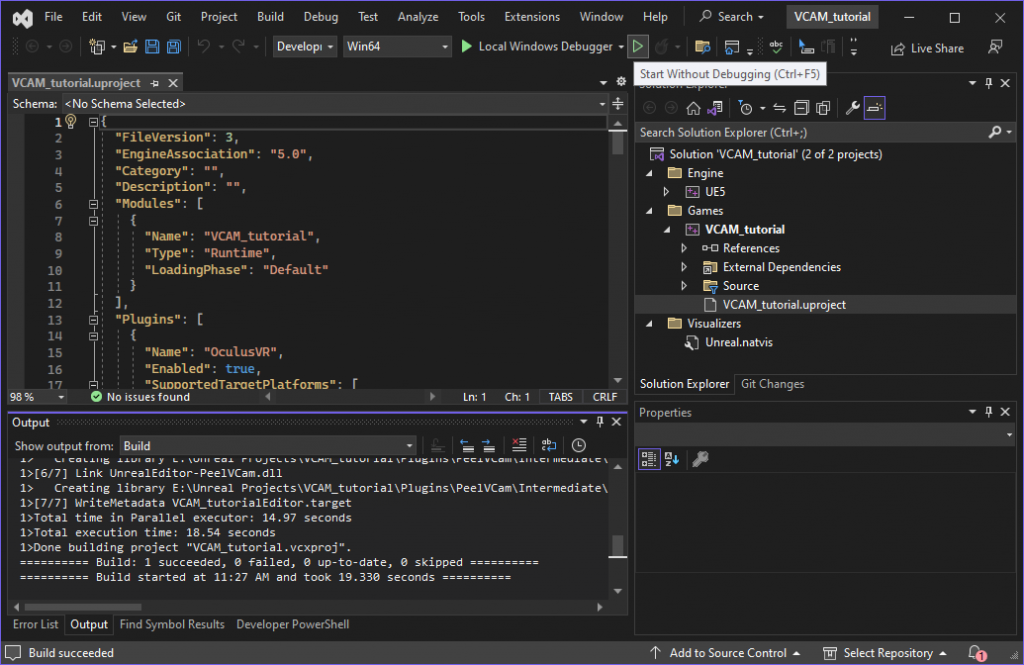Clear all text in the Output window
Screen dimensions: 1024x665
click(519, 446)
